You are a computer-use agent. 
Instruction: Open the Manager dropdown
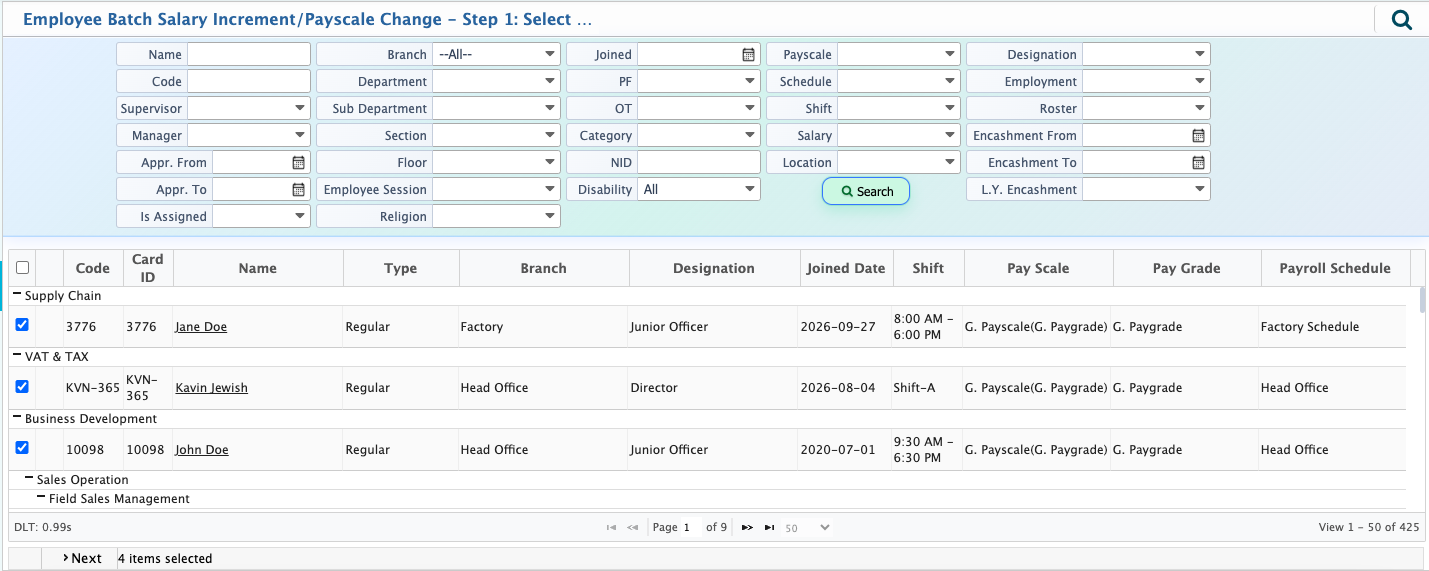[x=249, y=136]
